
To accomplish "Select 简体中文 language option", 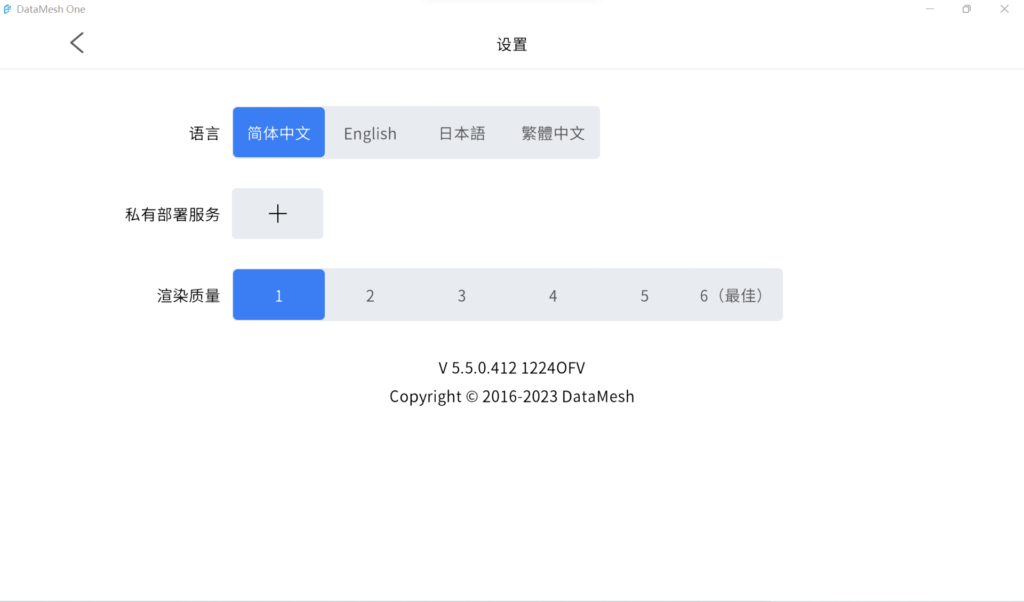I will point(279,133).
